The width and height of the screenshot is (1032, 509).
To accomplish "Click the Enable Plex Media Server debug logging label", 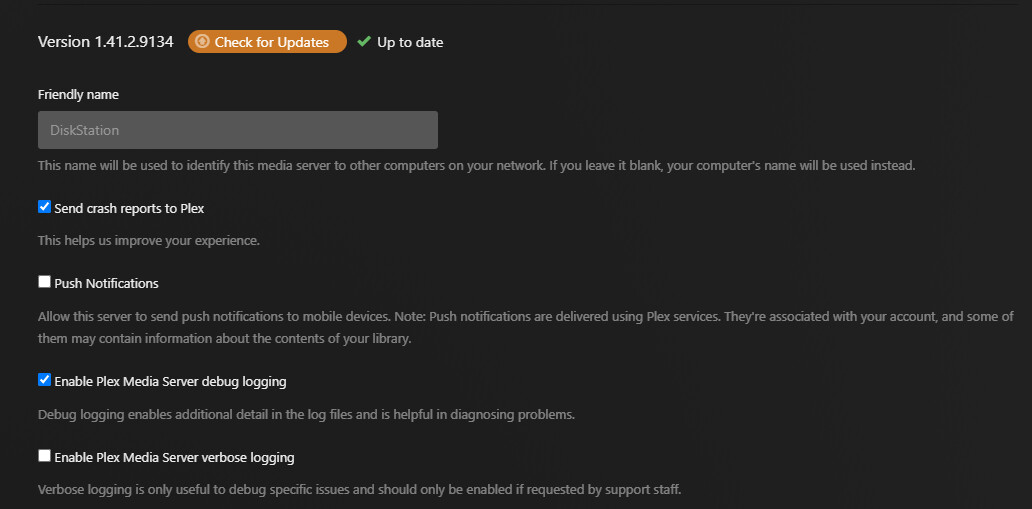I will (170, 381).
